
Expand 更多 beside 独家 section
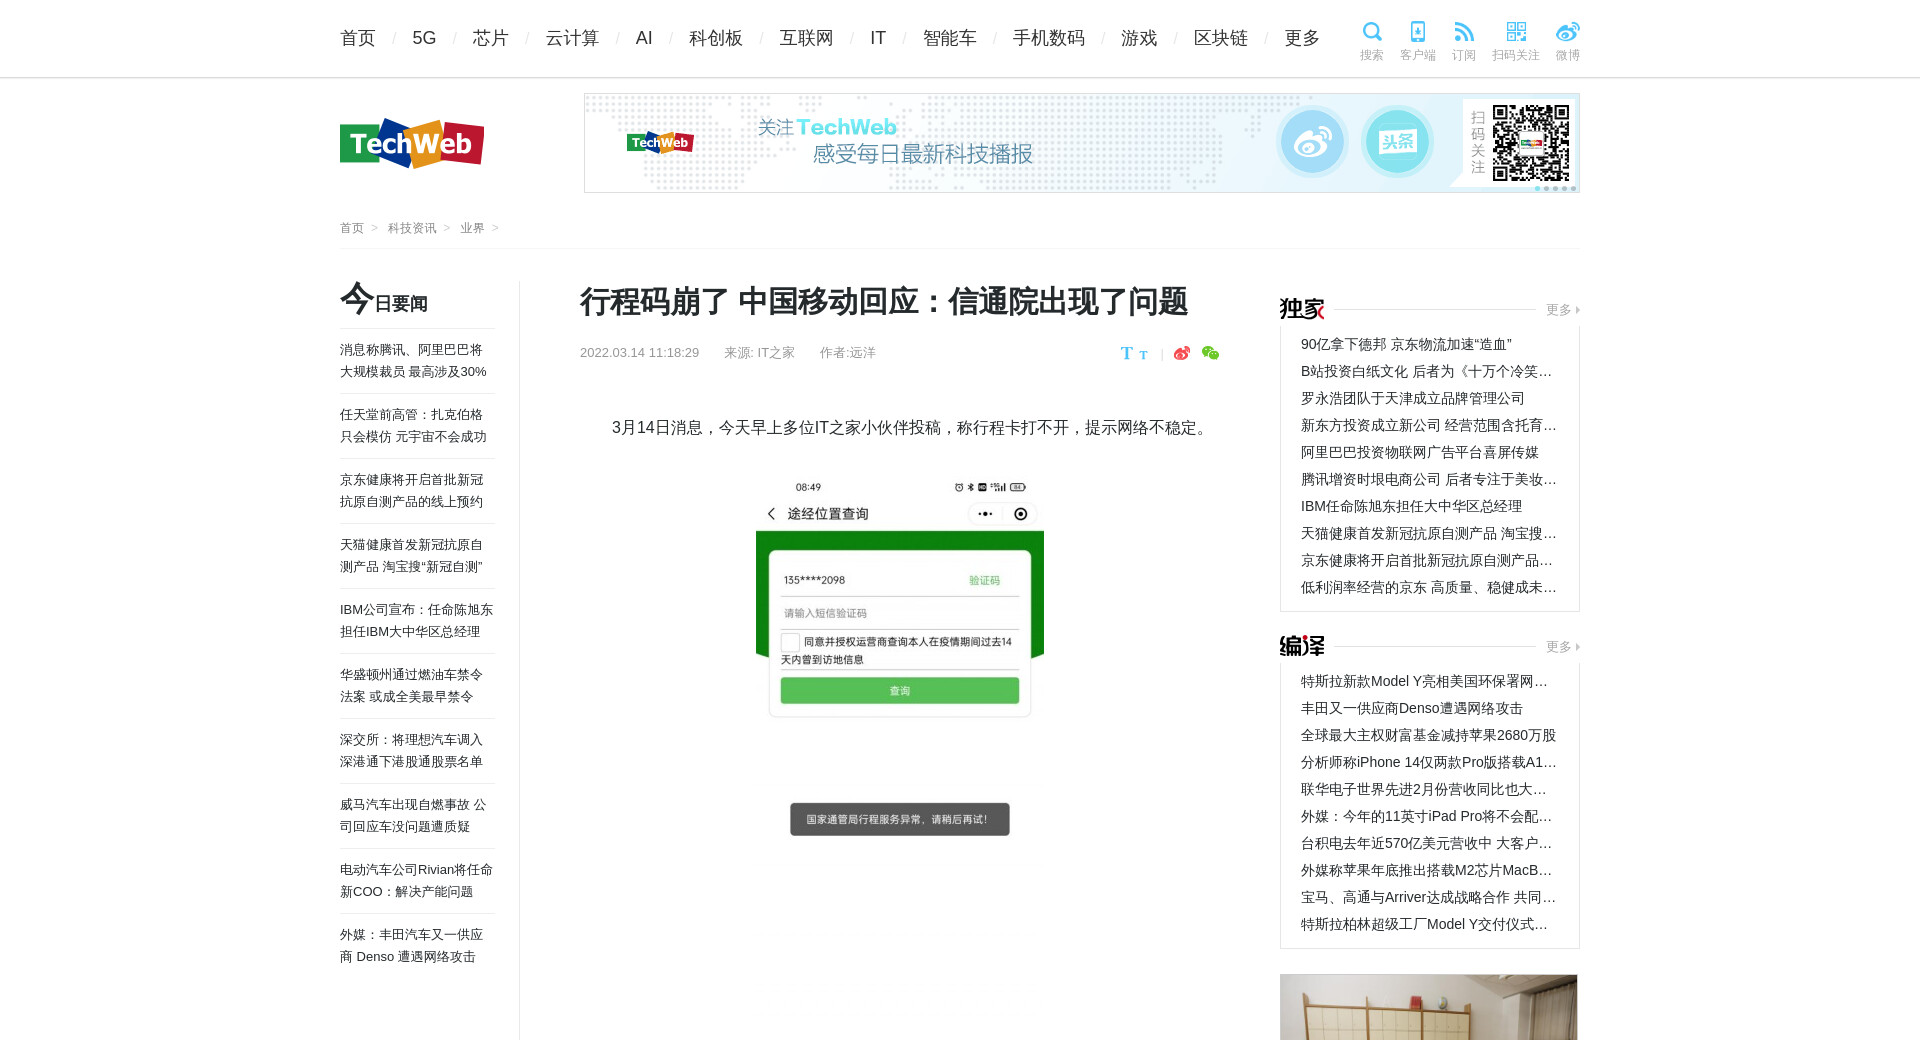pyautogui.click(x=1561, y=310)
